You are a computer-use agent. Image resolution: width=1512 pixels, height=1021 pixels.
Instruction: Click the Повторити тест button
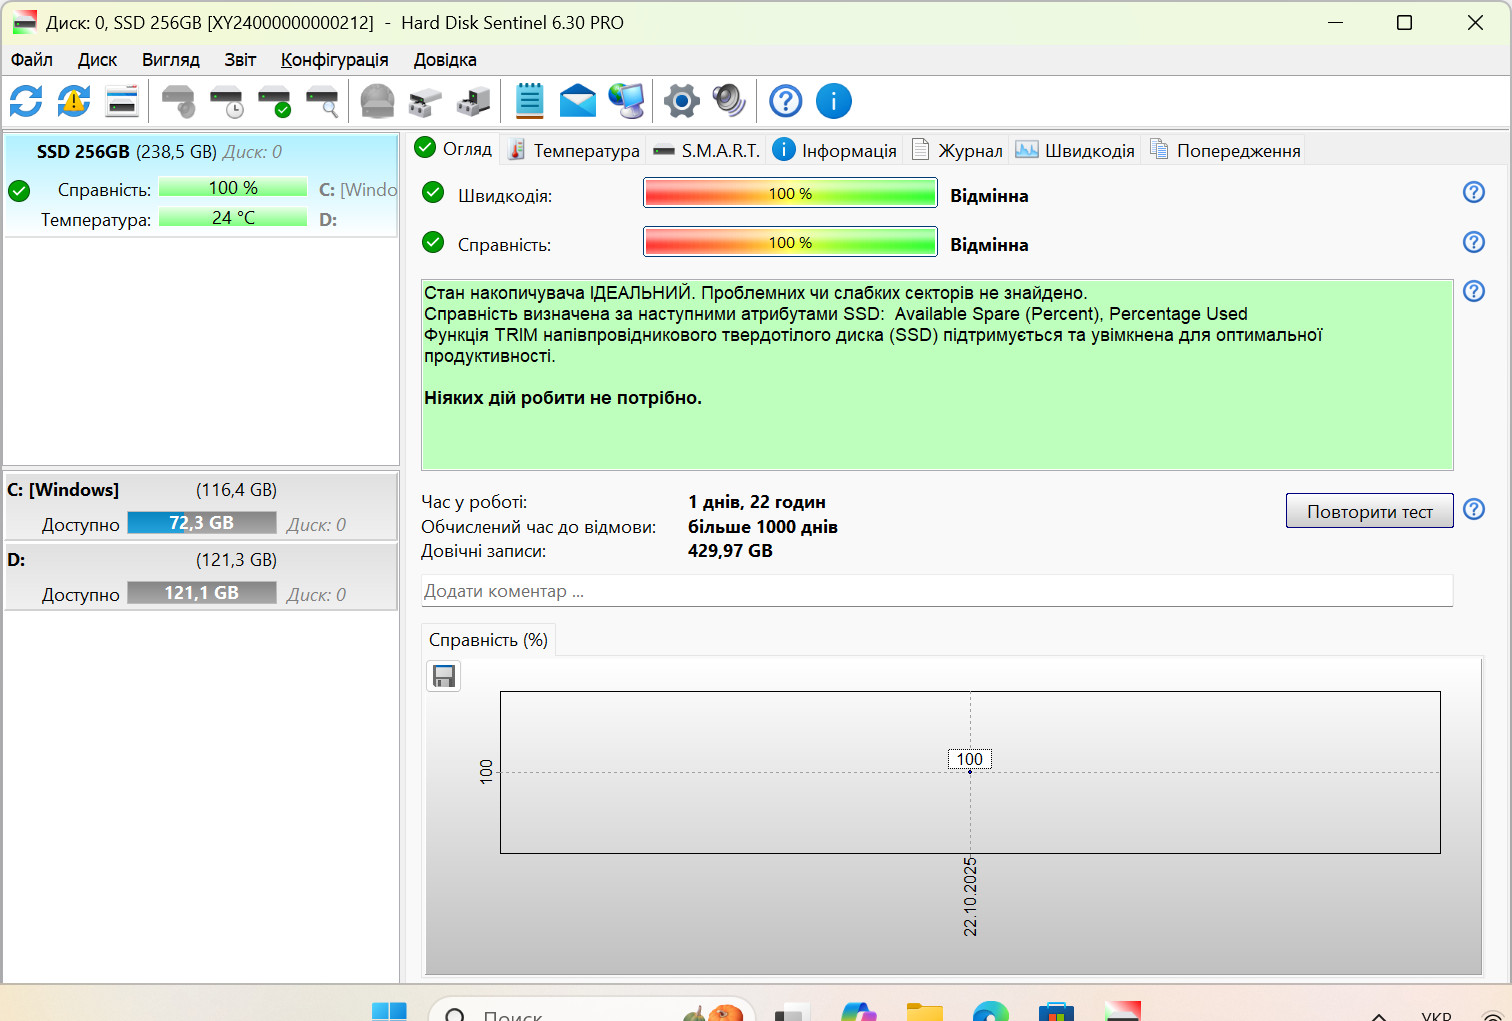[1369, 511]
